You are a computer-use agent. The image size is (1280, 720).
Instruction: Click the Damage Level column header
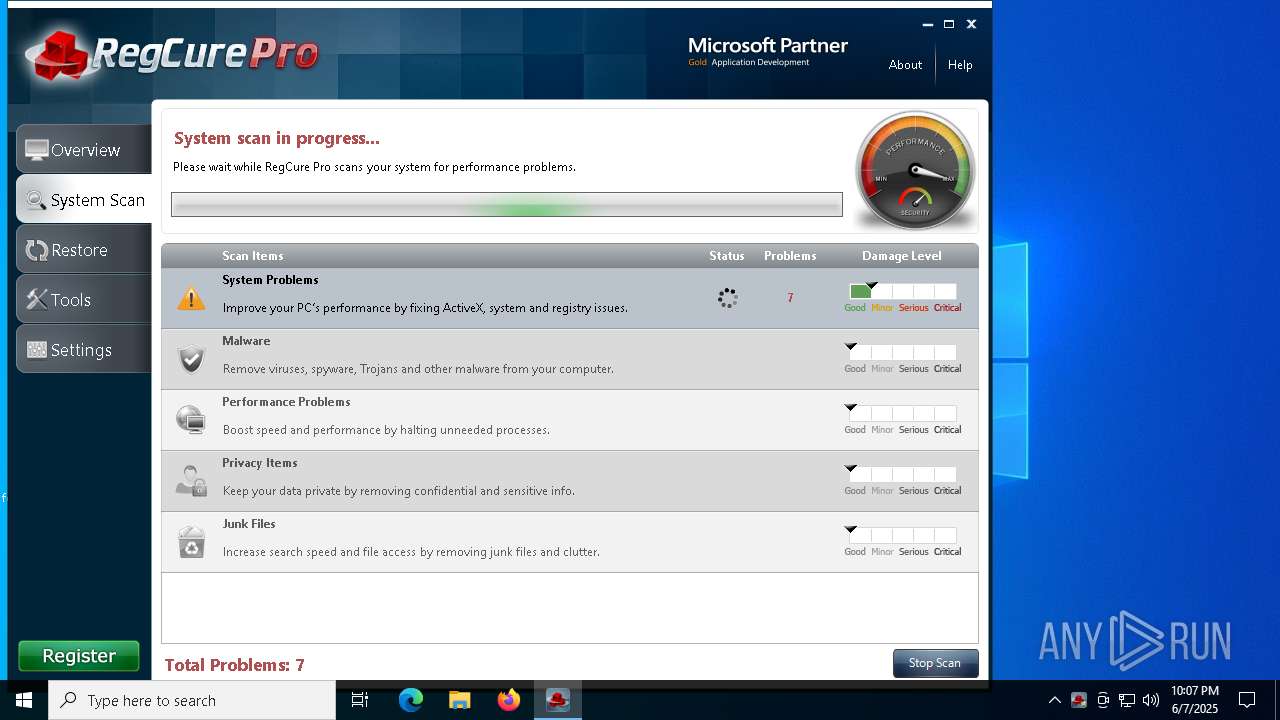coord(902,256)
